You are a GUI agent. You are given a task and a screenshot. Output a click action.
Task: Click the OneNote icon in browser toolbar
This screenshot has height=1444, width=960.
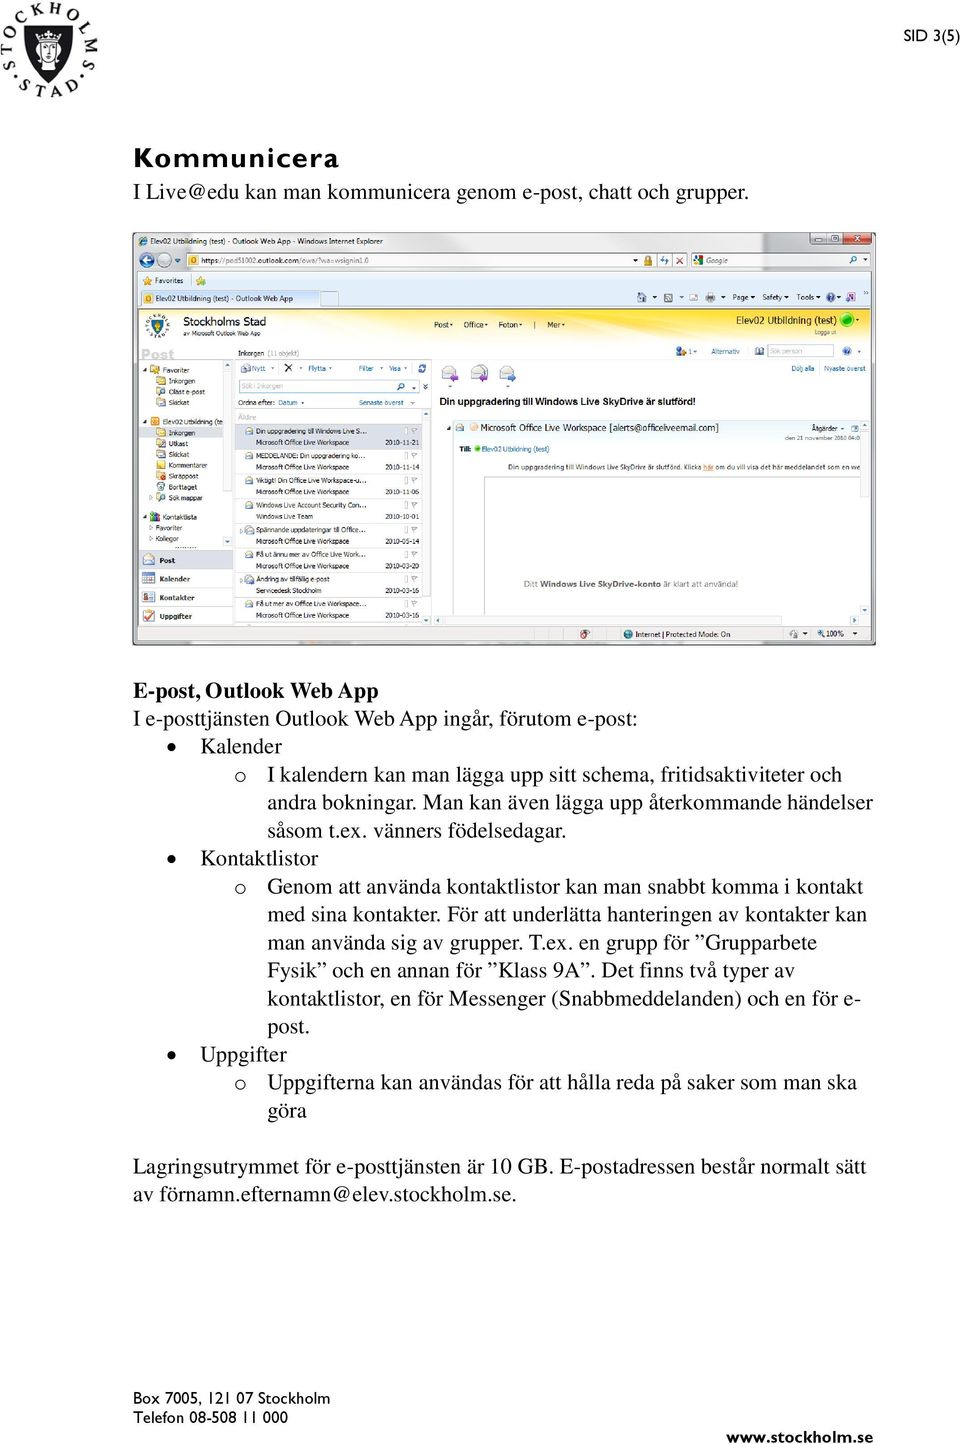(x=851, y=297)
